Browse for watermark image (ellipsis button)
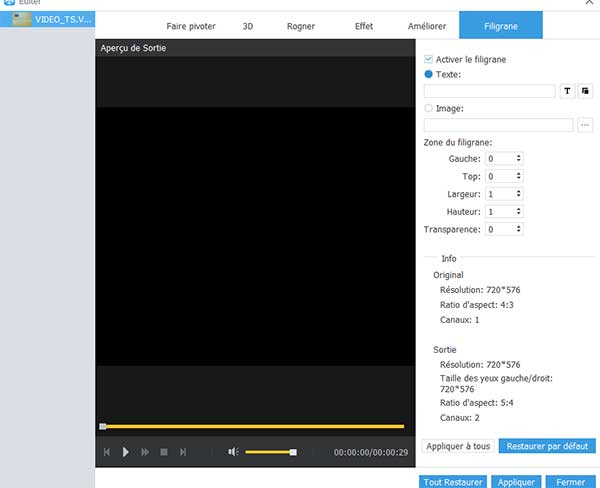This screenshot has height=488, width=600. tap(585, 125)
